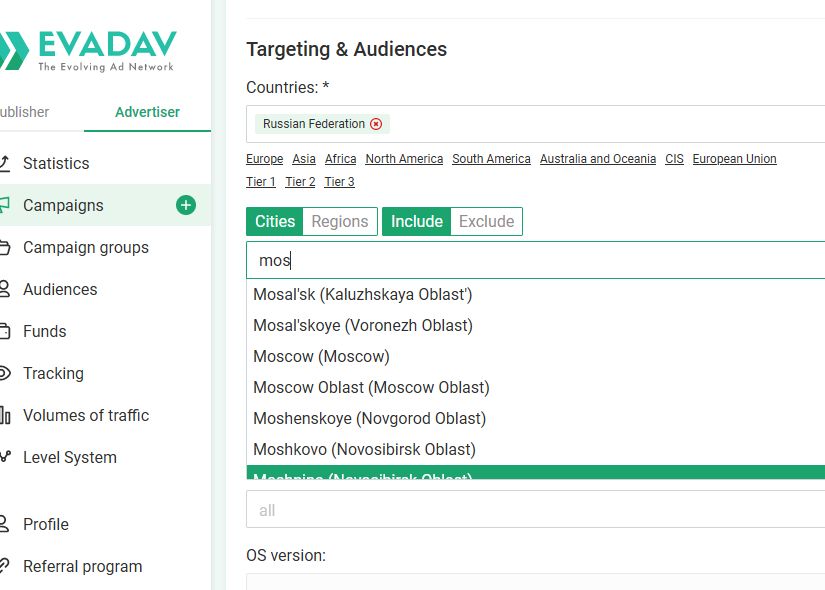Open Campaign groups in the sidebar
This screenshot has height=590, width=825.
[x=85, y=247]
